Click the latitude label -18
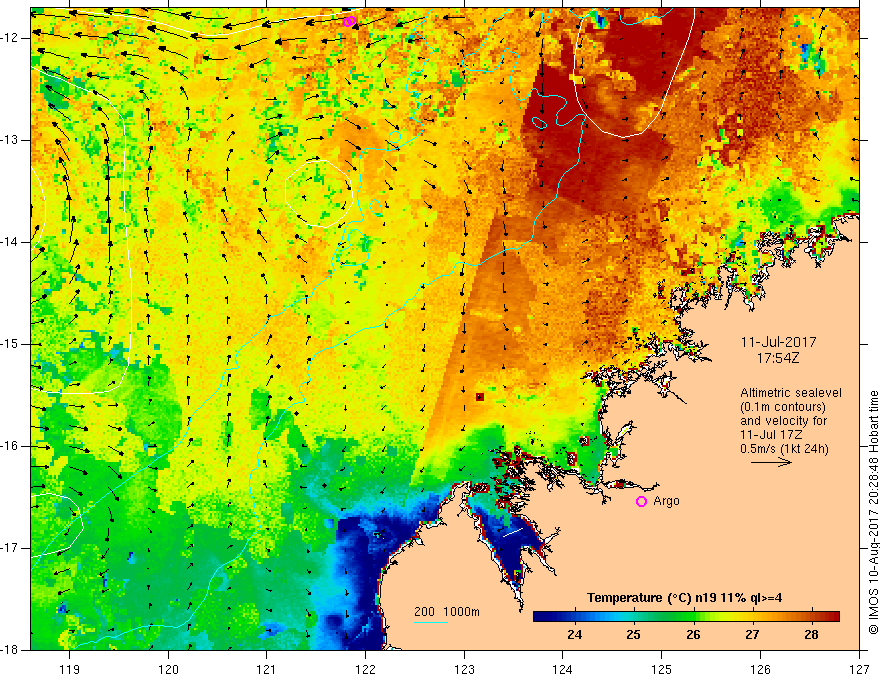This screenshot has height=680, width=880. (11, 650)
